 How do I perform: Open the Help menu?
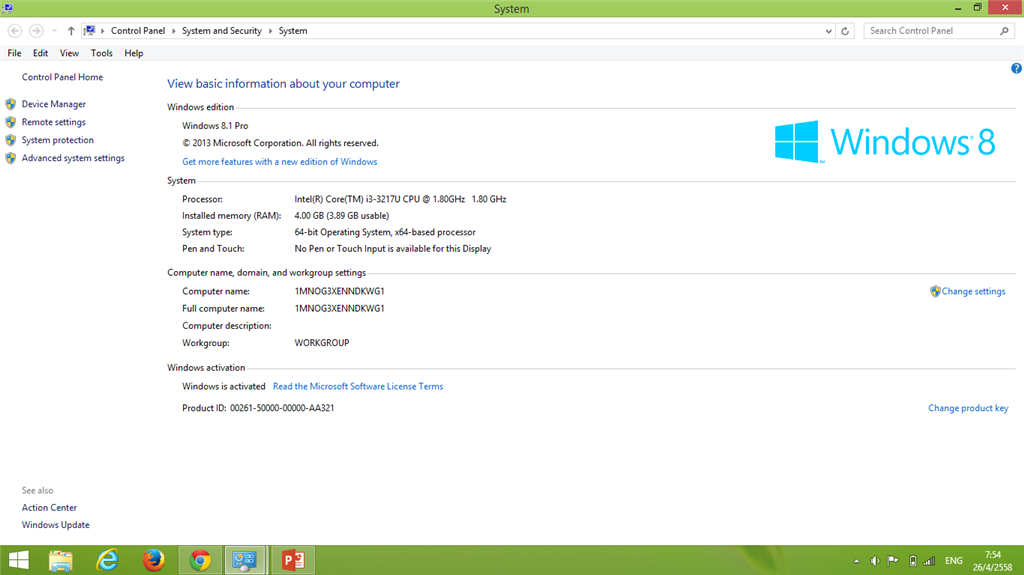tap(134, 53)
